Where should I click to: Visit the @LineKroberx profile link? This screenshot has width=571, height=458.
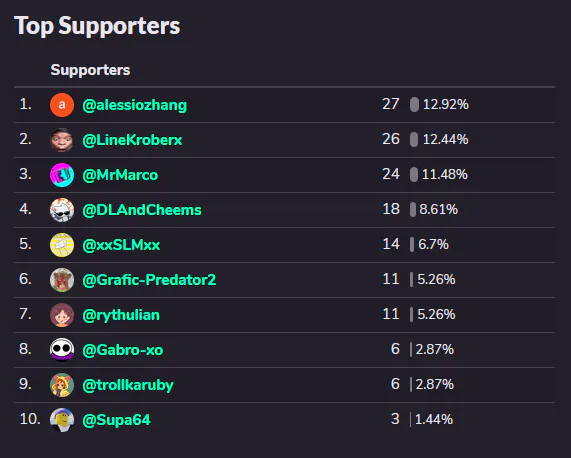(132, 140)
